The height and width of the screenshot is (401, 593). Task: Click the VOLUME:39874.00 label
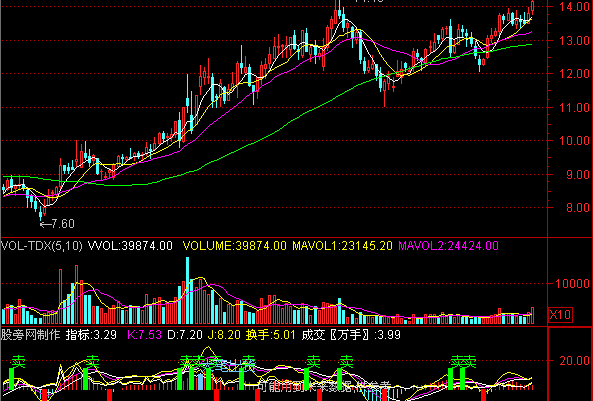[234, 246]
